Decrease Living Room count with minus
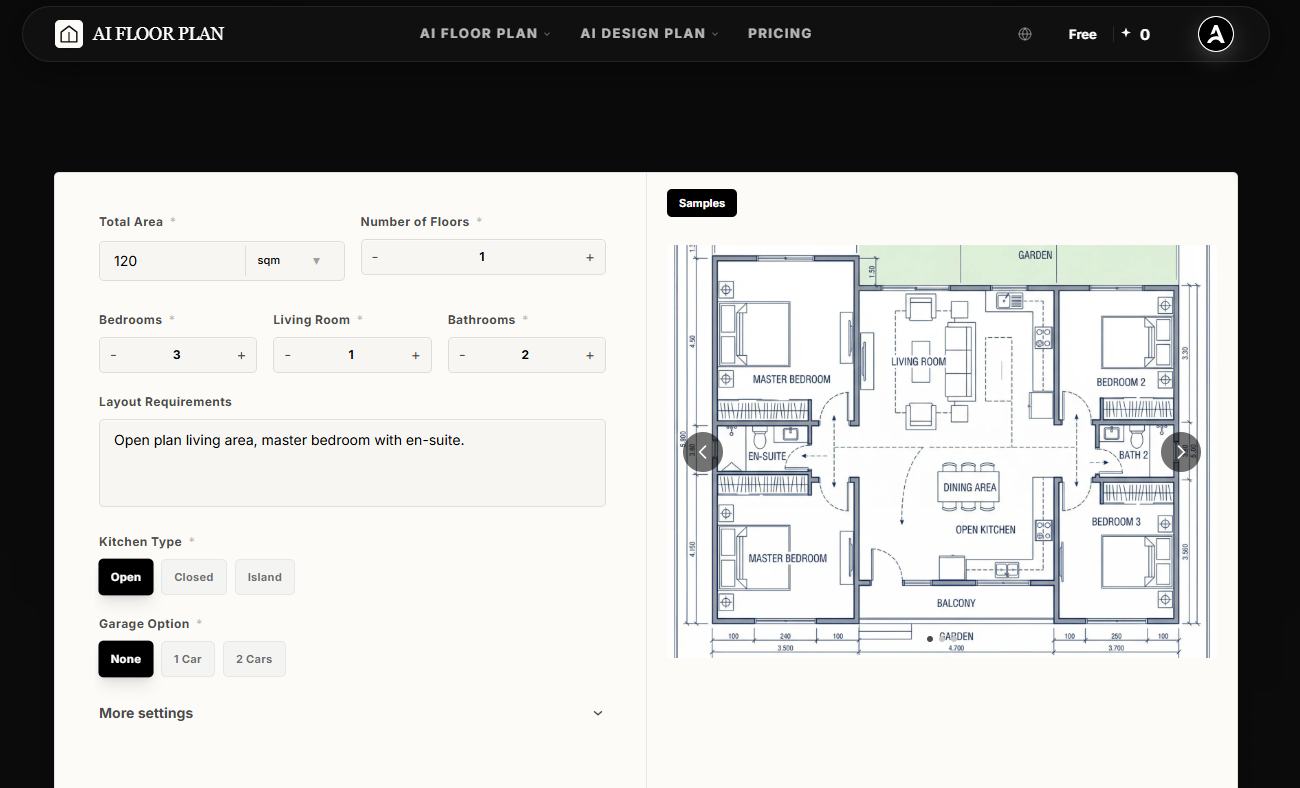Viewport: 1300px width, 788px height. (288, 355)
